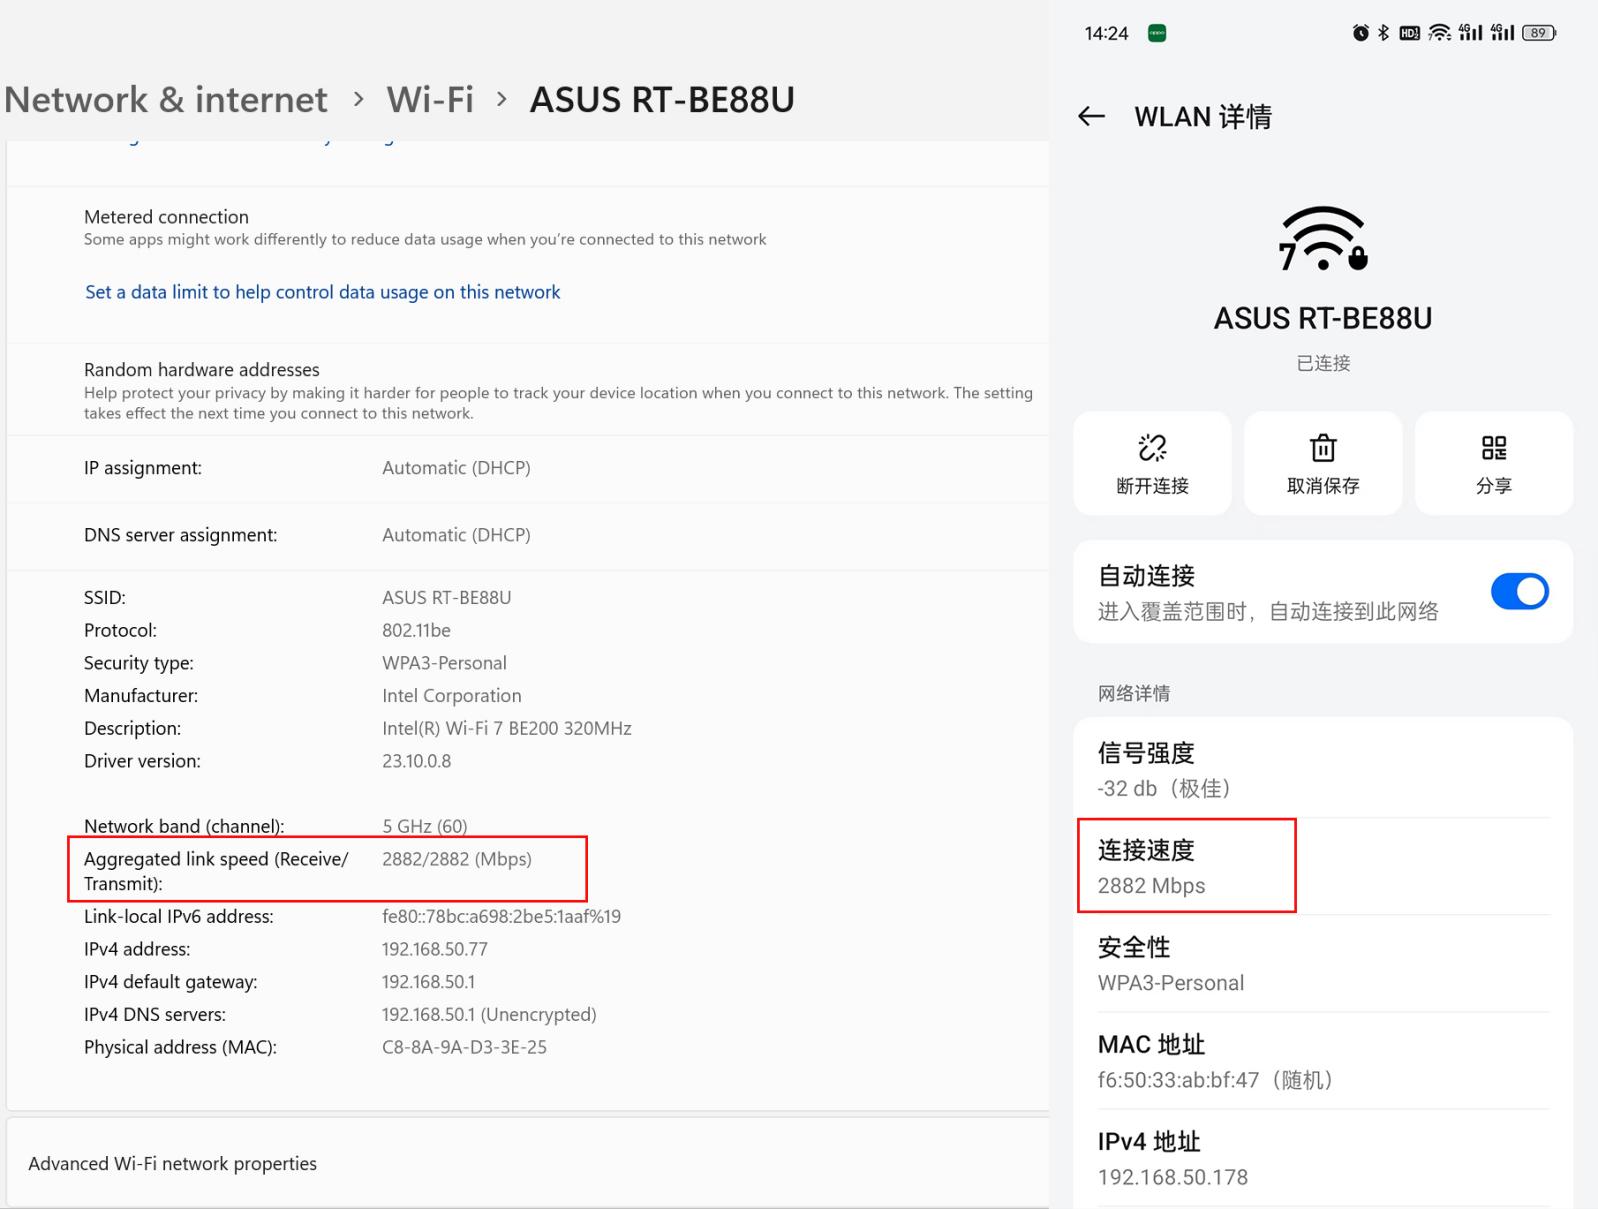
Task: Tap the alarm icon in status bar
Action: (x=1360, y=33)
